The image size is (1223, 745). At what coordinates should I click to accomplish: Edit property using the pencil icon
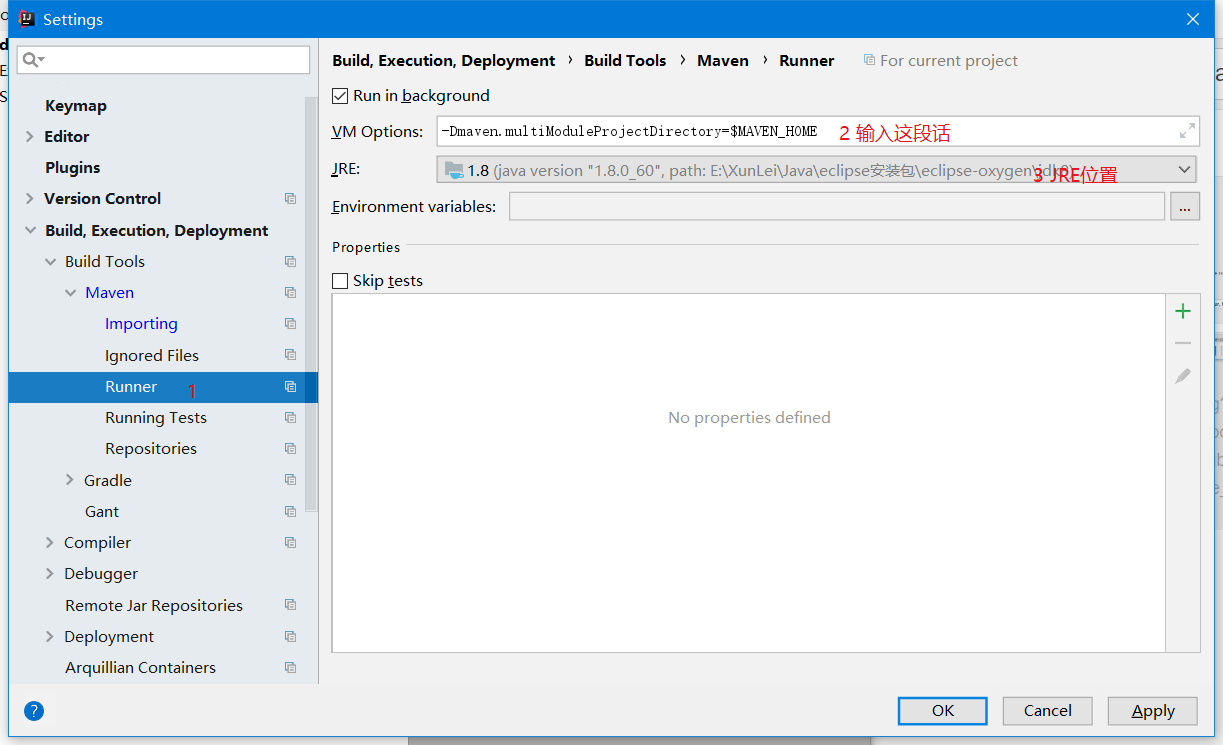1183,376
